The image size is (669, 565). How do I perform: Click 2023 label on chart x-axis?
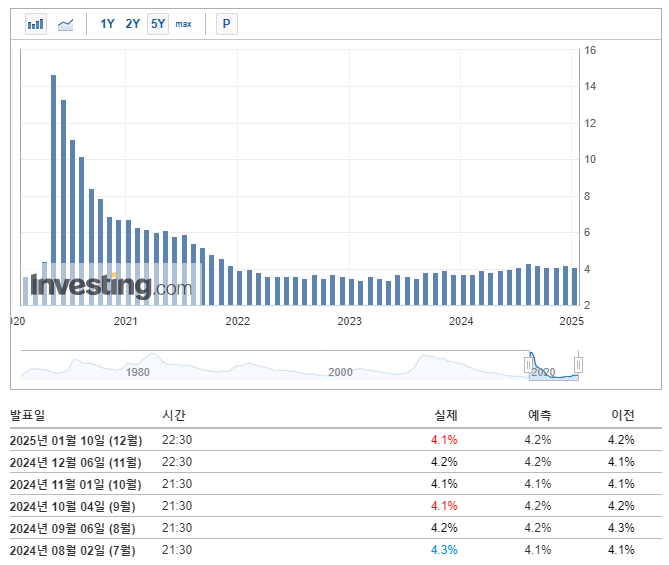[x=349, y=321]
